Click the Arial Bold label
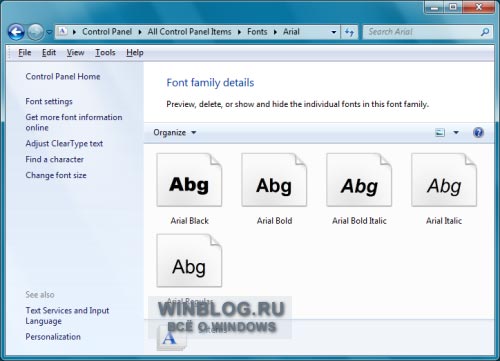 (274, 221)
